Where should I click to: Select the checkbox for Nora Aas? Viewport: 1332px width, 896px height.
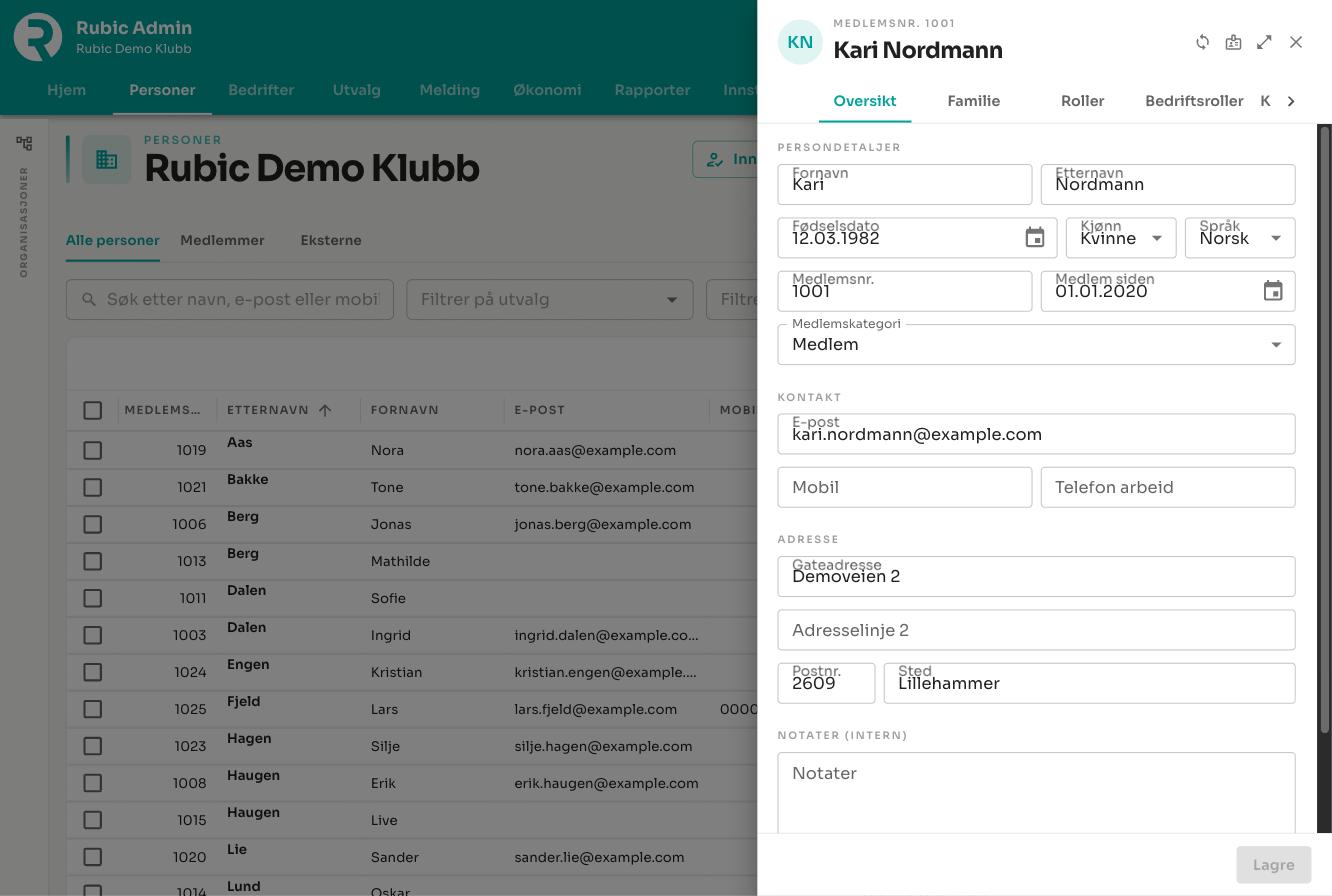[93, 450]
